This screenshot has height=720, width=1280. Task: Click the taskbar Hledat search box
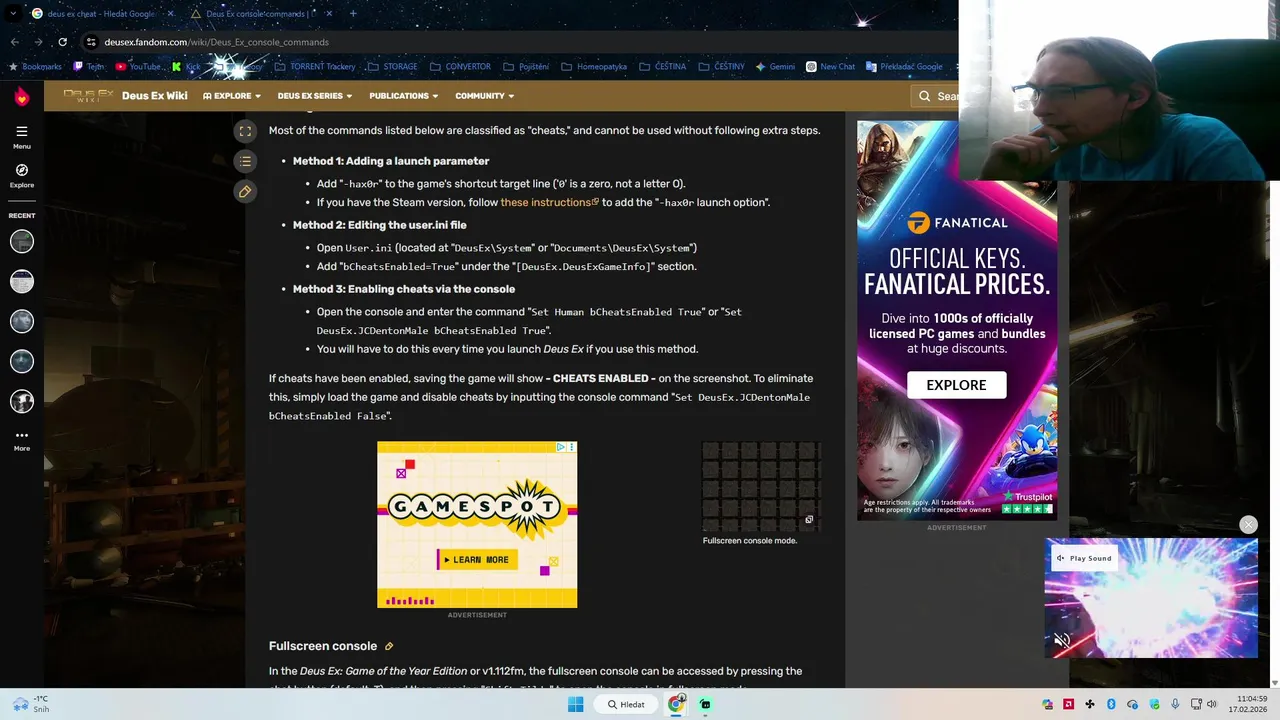627,704
